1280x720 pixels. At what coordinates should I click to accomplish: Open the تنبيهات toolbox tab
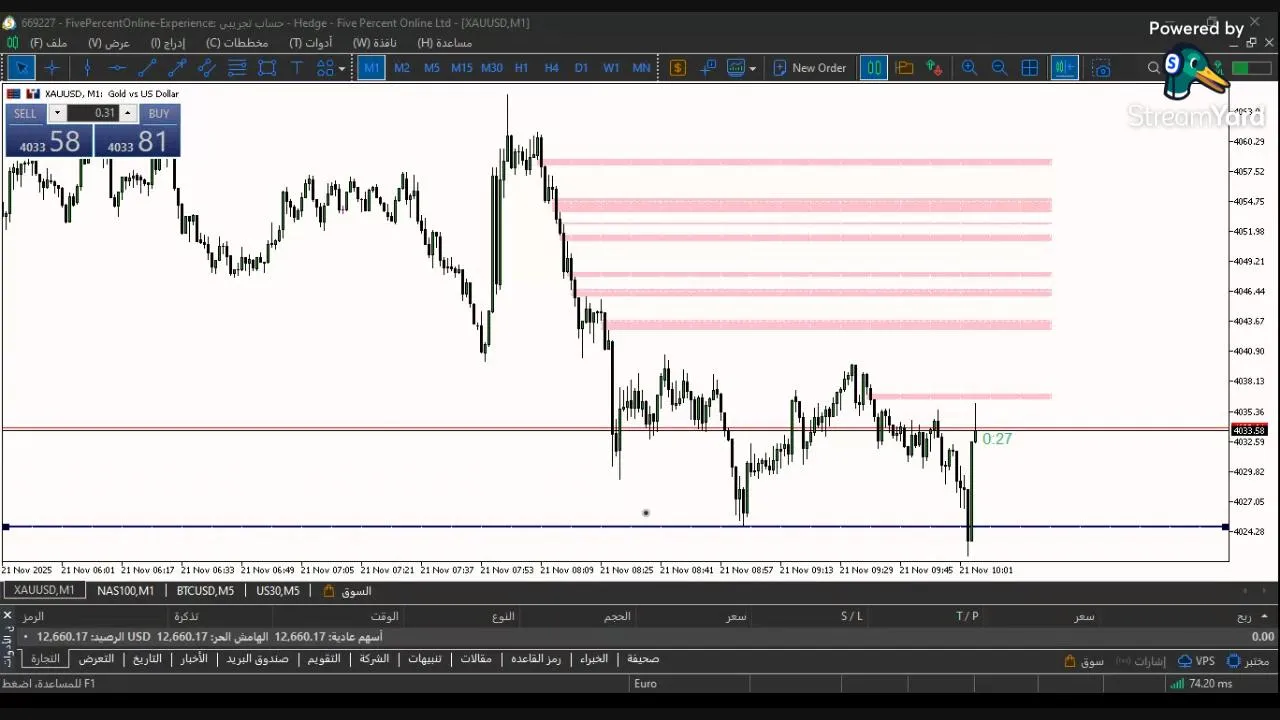point(425,659)
